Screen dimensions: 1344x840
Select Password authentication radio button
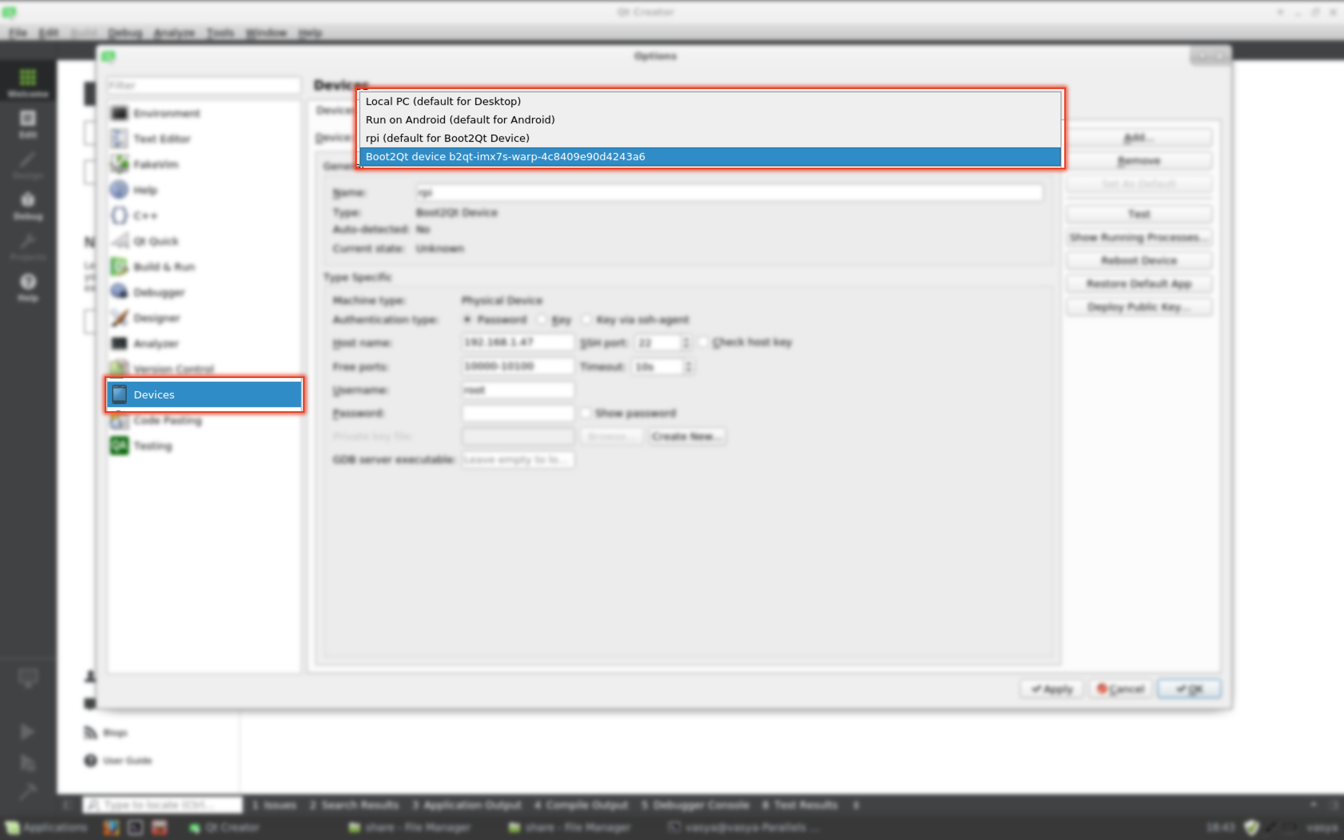[467, 320]
